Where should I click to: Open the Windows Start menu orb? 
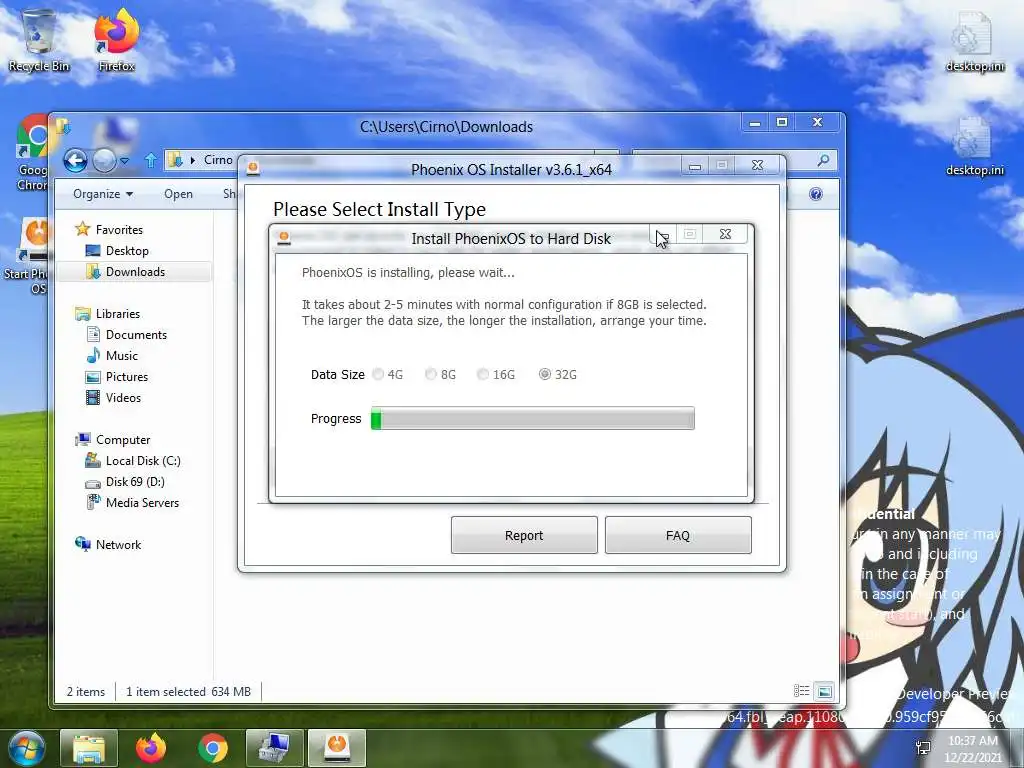pyautogui.click(x=26, y=748)
